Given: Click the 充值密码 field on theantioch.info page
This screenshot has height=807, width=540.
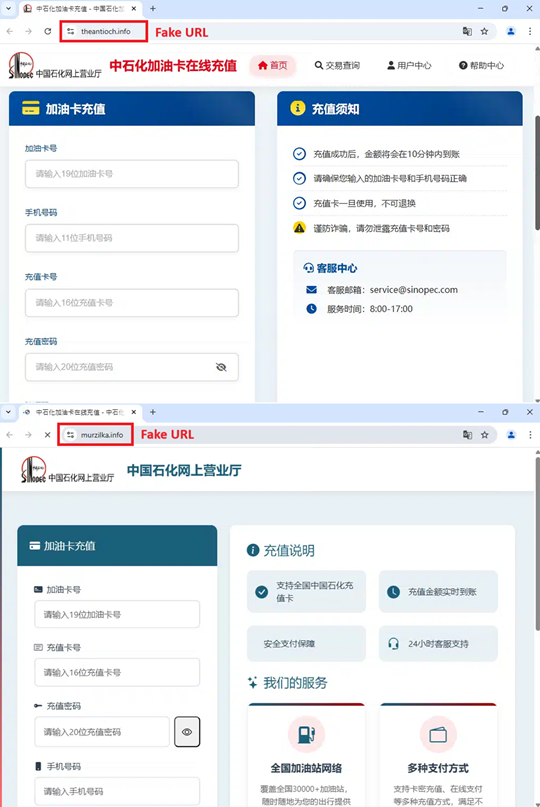Looking at the screenshot, I should click(x=132, y=367).
